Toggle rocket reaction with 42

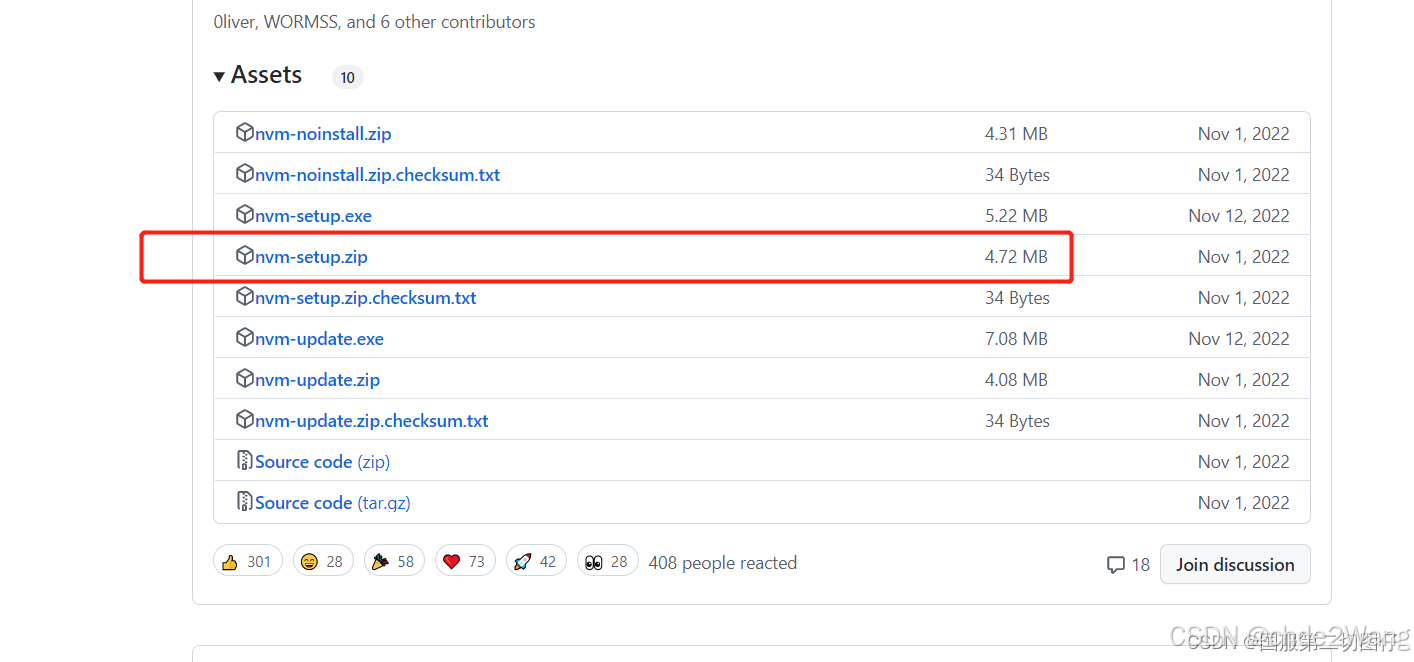pyautogui.click(x=536, y=561)
